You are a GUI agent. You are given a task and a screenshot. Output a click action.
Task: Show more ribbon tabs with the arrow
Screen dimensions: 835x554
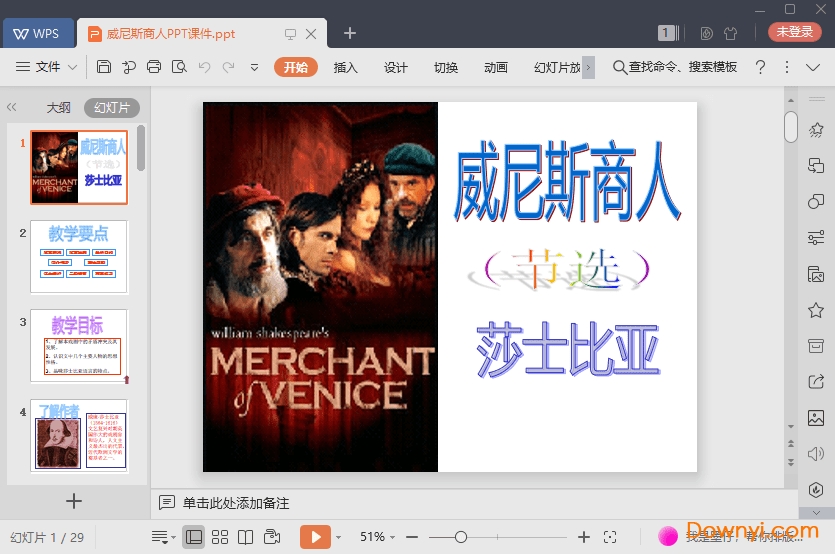coord(588,67)
